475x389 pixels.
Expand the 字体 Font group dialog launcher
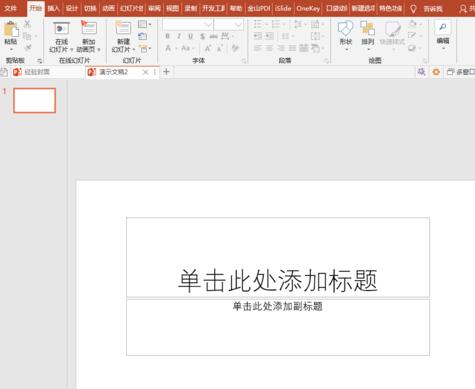244,61
